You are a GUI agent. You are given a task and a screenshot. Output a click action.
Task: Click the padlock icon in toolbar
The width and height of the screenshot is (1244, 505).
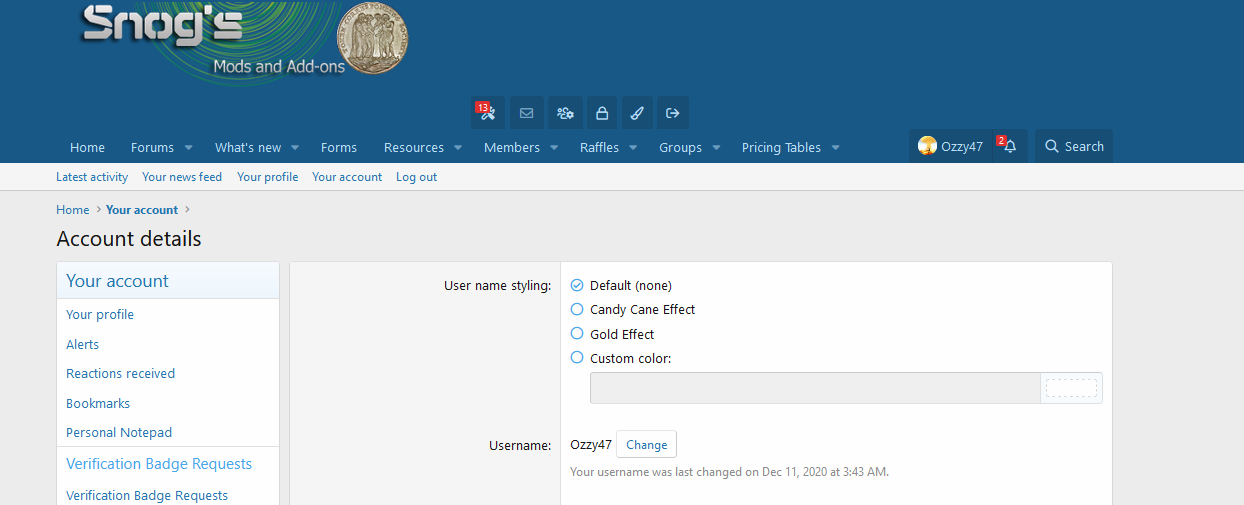point(602,113)
